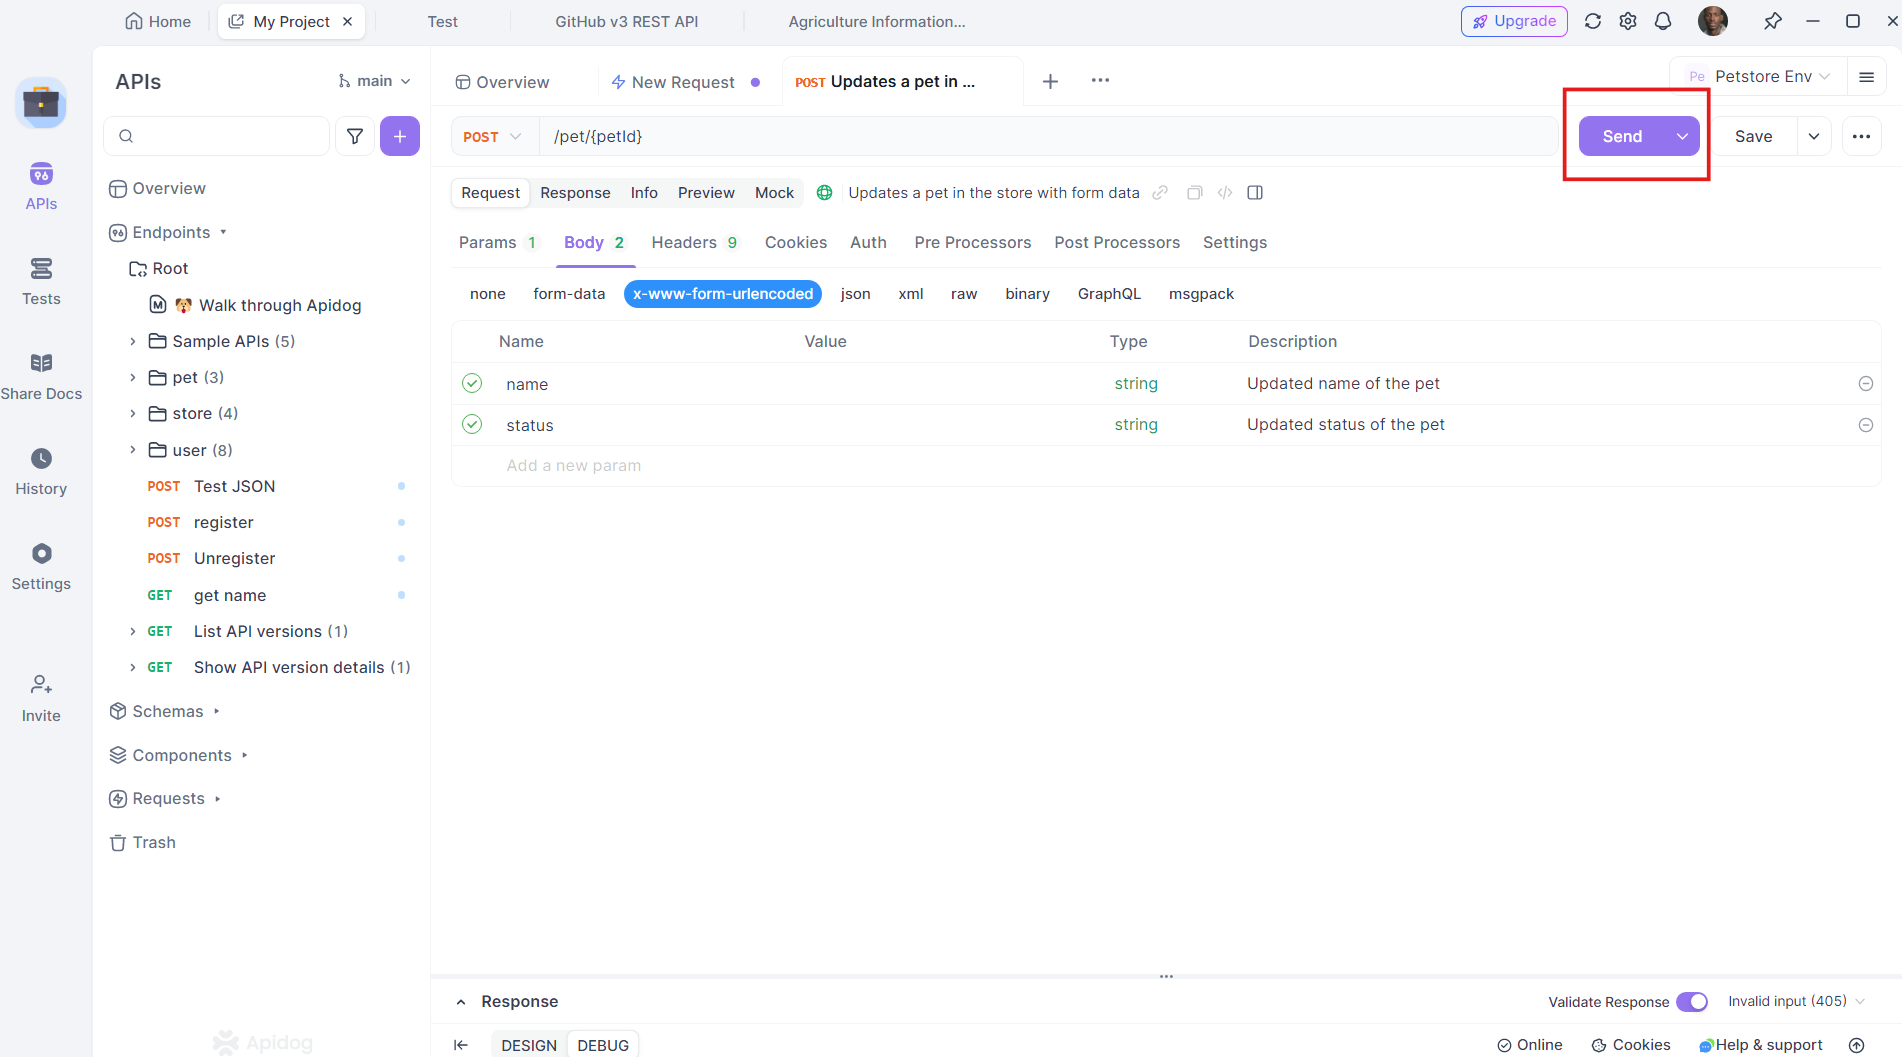Switch to the Params tab
The width and height of the screenshot is (1902, 1057).
coord(497,243)
